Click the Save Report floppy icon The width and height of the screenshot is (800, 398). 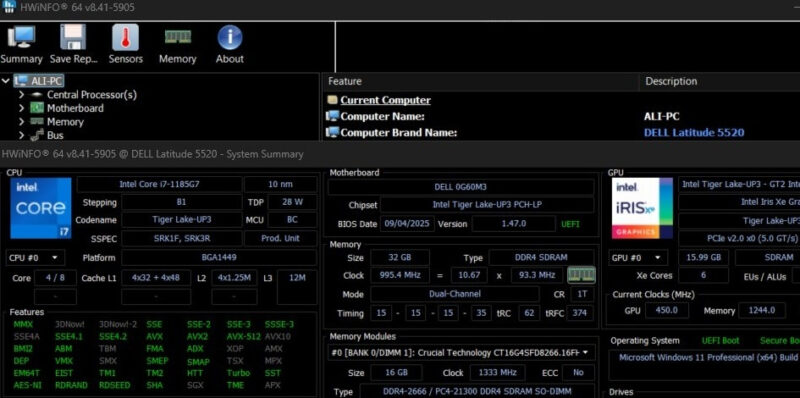[73, 38]
